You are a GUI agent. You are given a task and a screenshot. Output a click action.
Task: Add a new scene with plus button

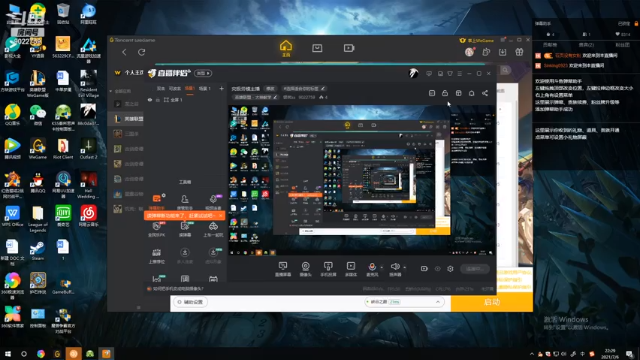pos(221,88)
